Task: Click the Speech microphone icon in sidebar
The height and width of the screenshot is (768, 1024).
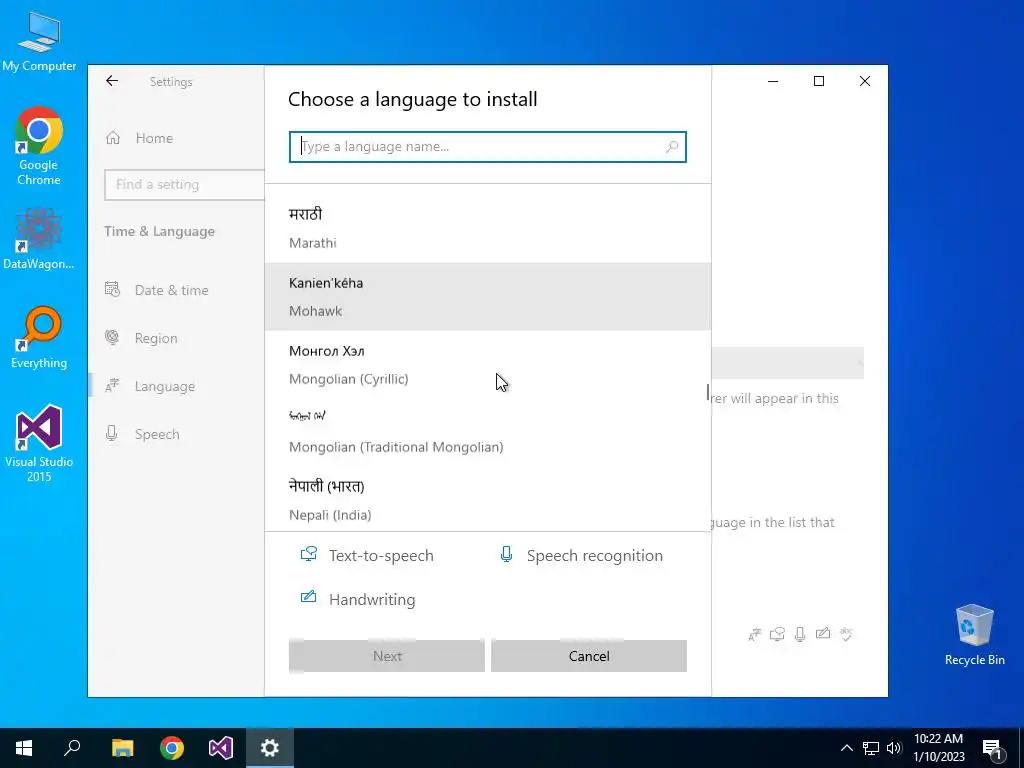Action: [112, 434]
